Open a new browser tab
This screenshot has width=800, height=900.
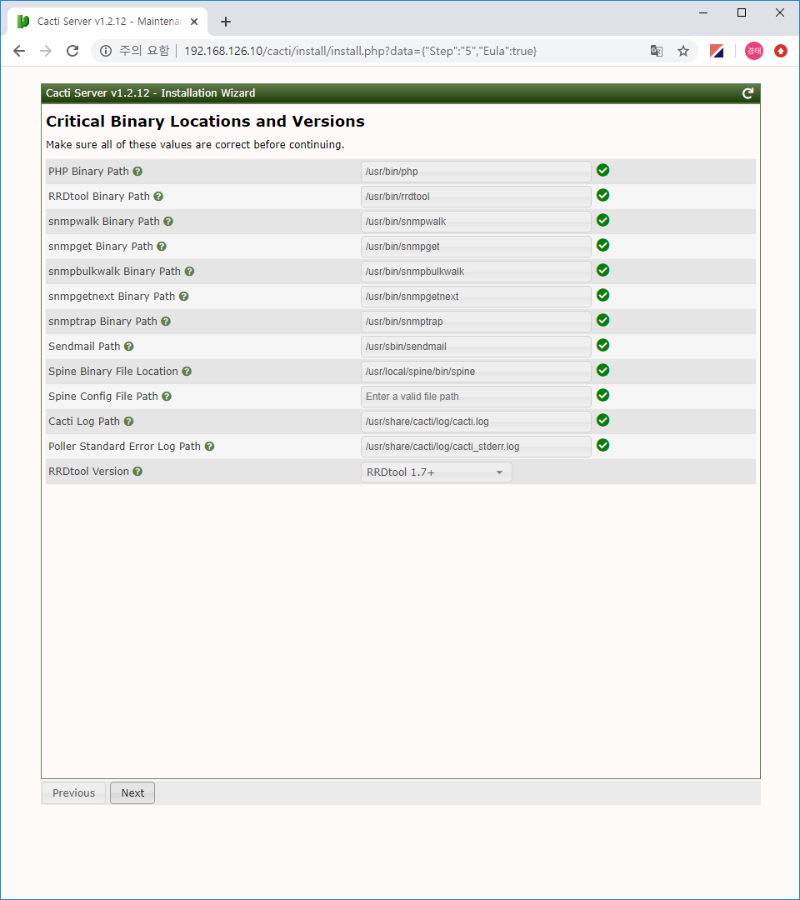tap(226, 21)
